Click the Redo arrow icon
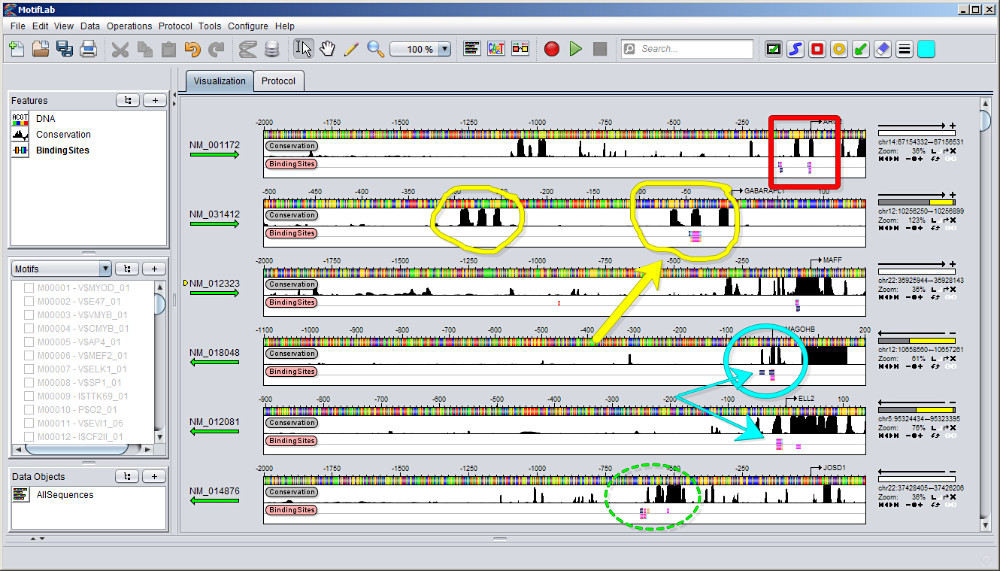 click(216, 49)
